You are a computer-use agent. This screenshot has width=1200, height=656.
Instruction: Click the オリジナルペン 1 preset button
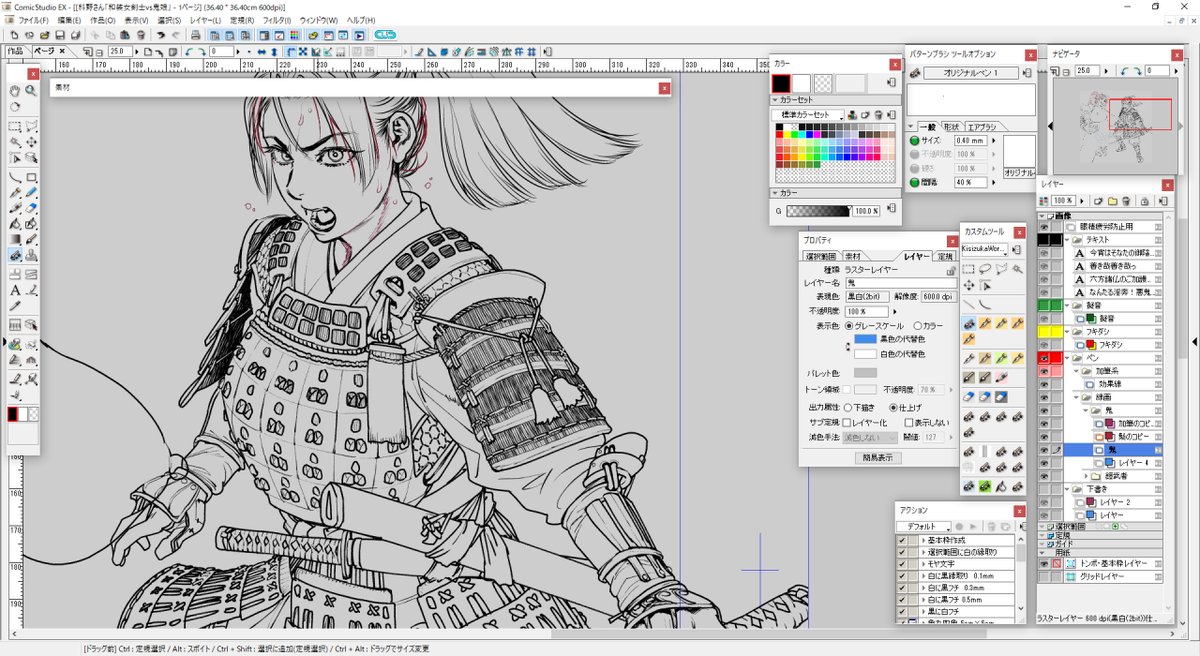coord(971,73)
